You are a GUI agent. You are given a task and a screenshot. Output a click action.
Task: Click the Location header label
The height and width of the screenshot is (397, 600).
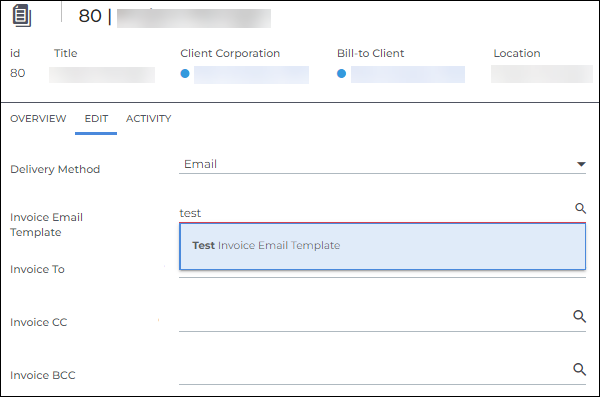pyautogui.click(x=517, y=53)
